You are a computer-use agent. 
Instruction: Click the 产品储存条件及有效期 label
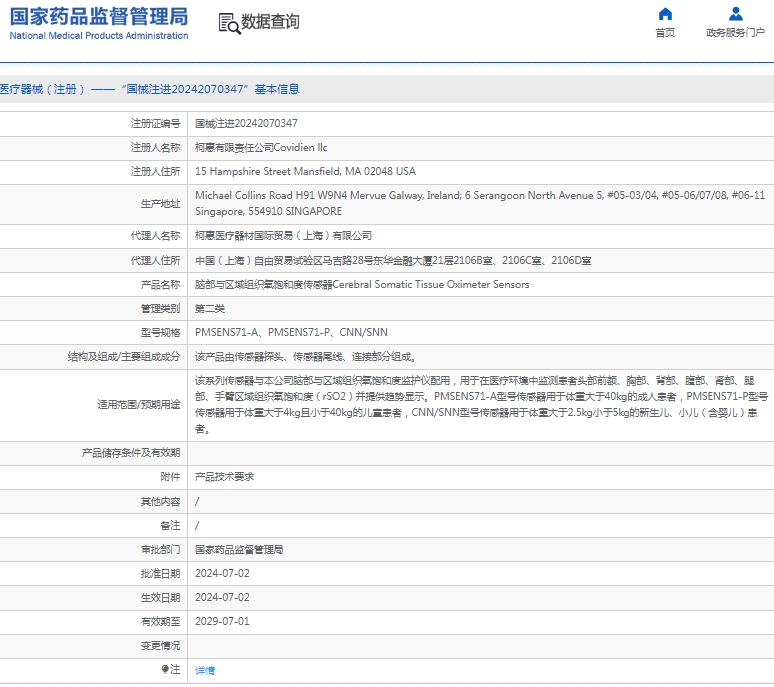click(131, 453)
